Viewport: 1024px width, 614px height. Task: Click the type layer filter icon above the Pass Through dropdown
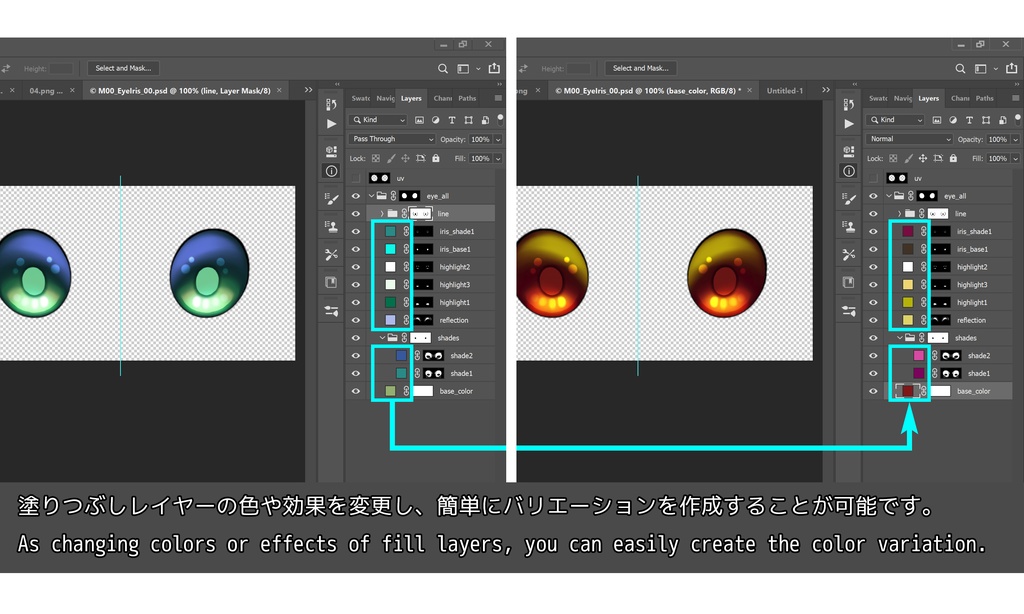pyautogui.click(x=452, y=120)
